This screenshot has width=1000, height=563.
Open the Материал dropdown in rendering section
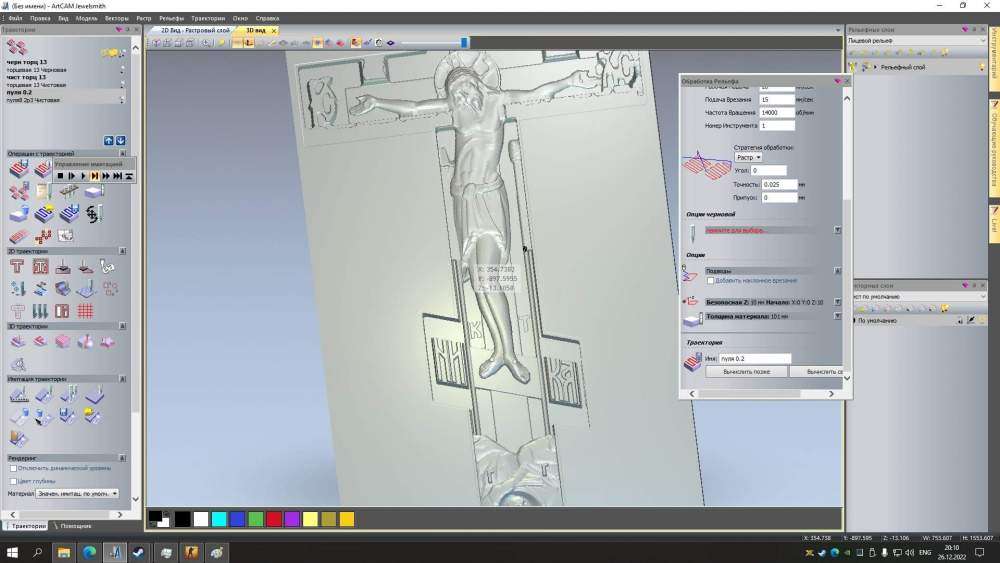[x=78, y=493]
